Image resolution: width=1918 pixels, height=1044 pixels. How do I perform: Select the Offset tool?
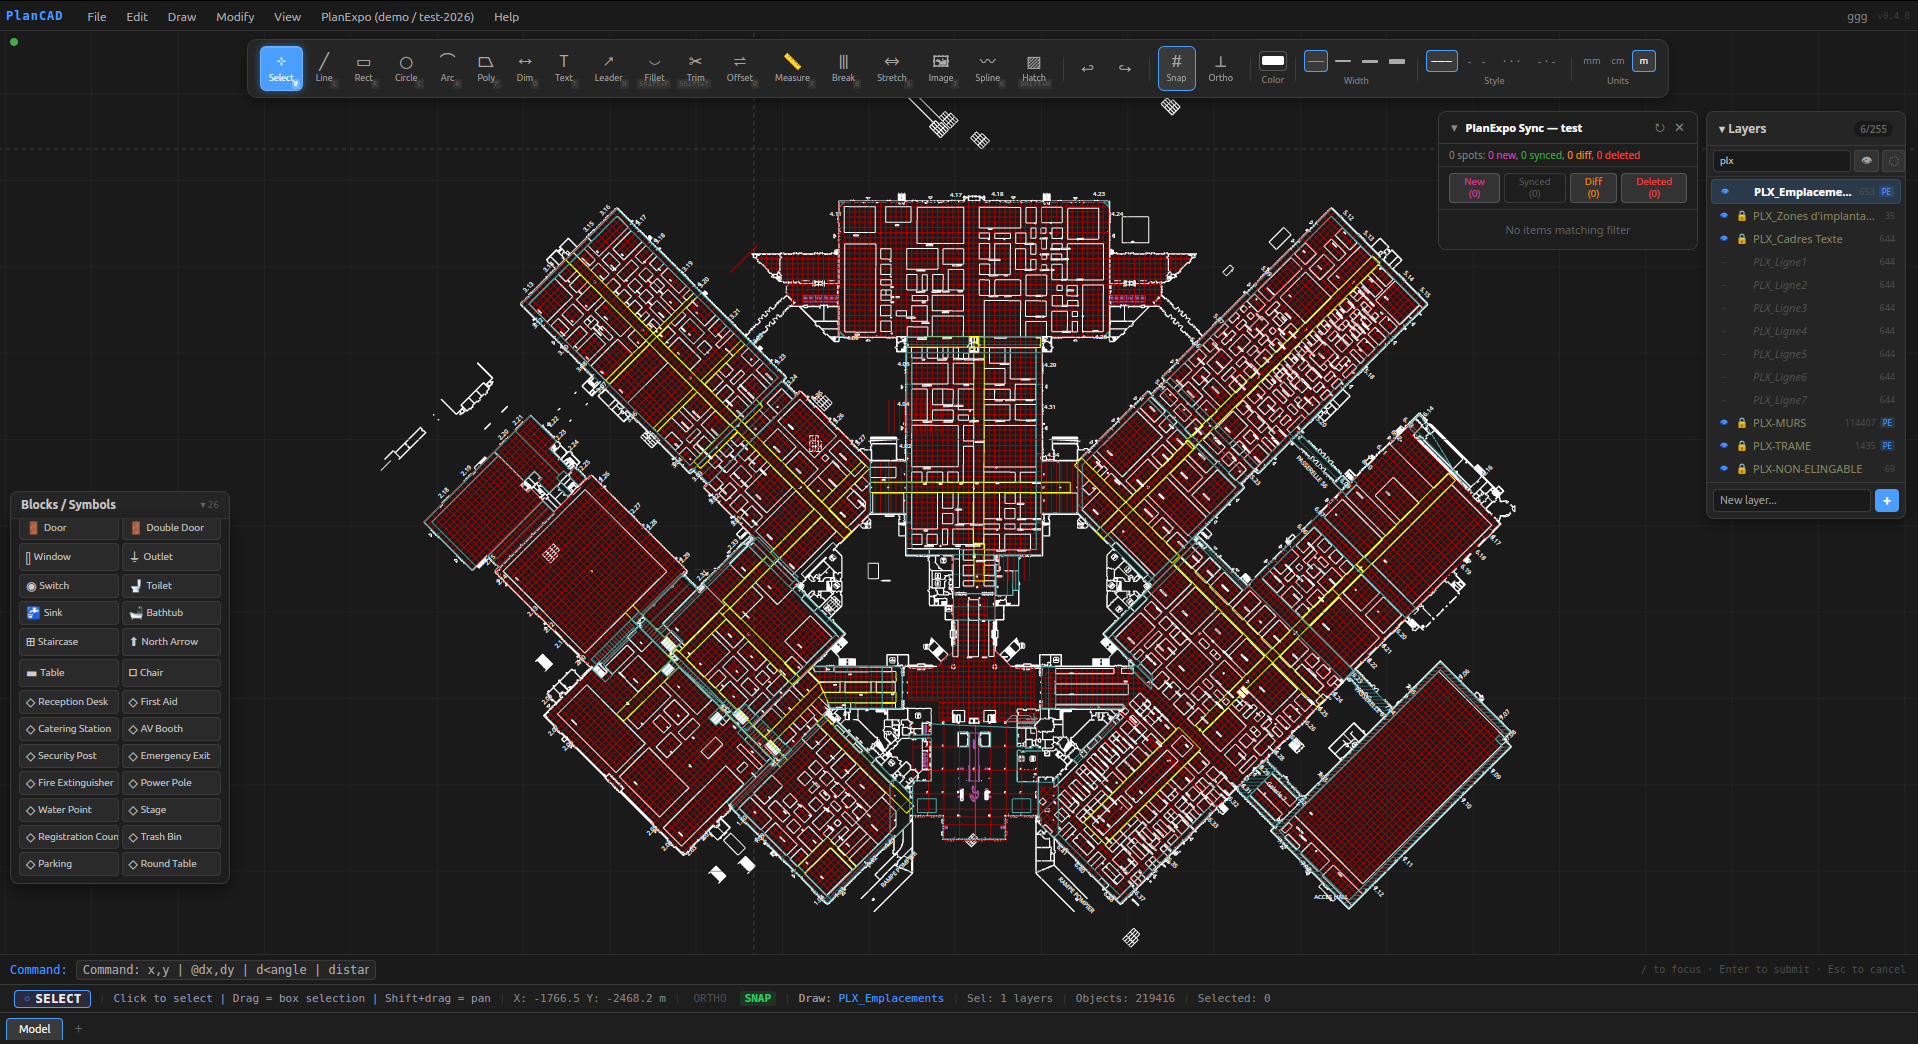pos(739,67)
